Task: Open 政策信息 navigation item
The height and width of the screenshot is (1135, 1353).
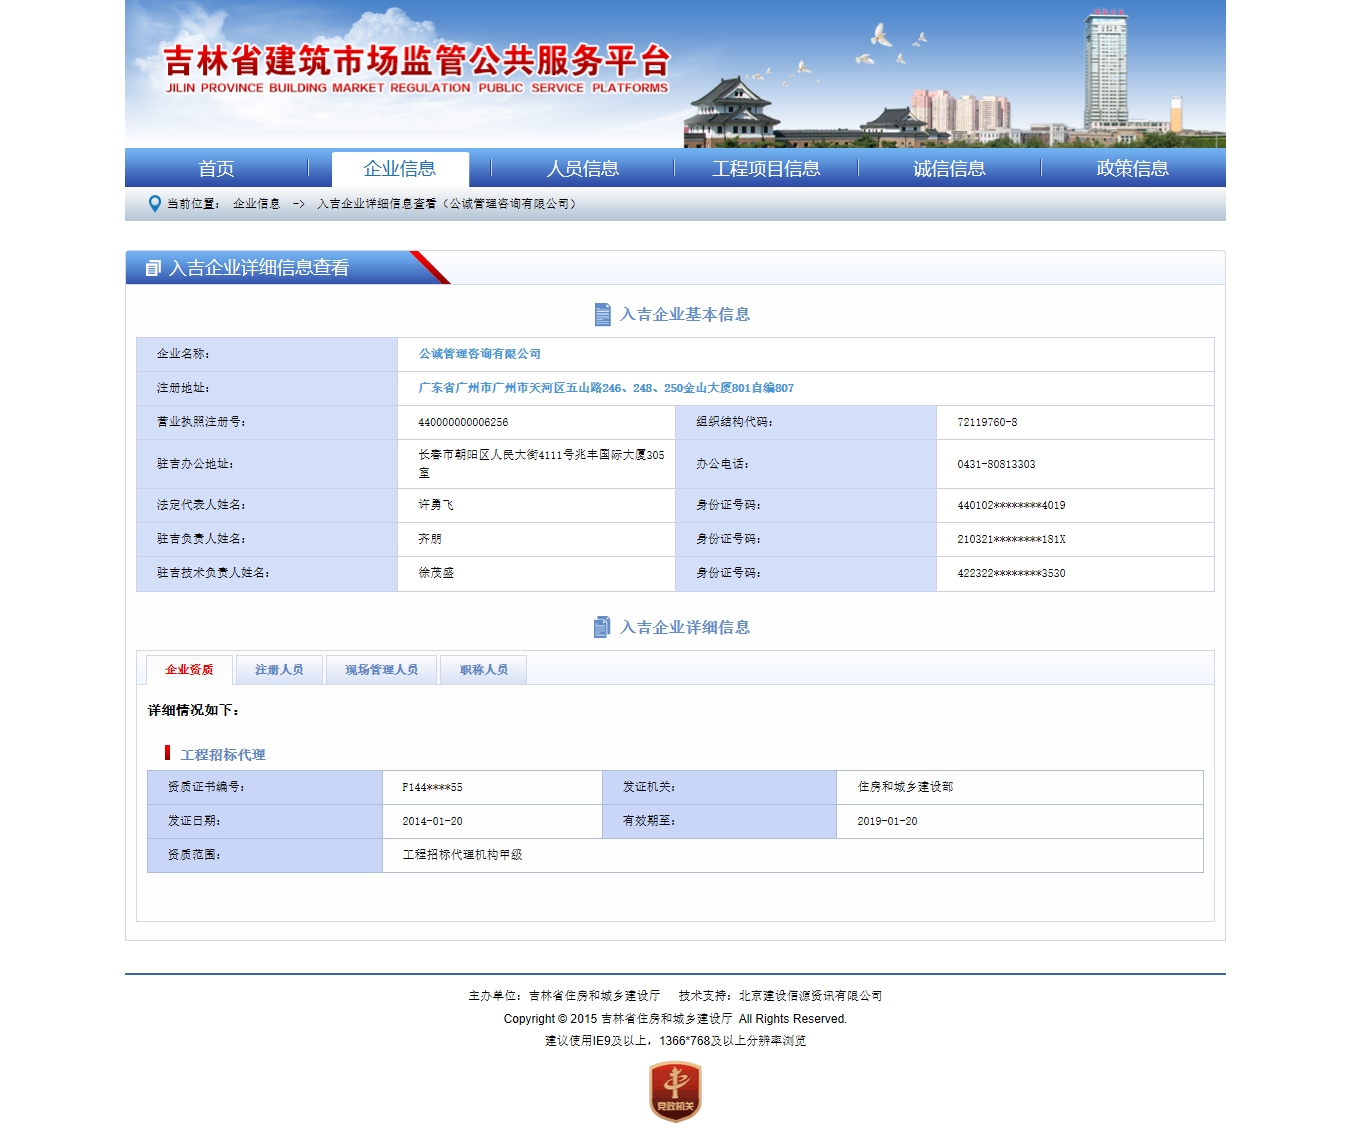Action: pos(1132,168)
